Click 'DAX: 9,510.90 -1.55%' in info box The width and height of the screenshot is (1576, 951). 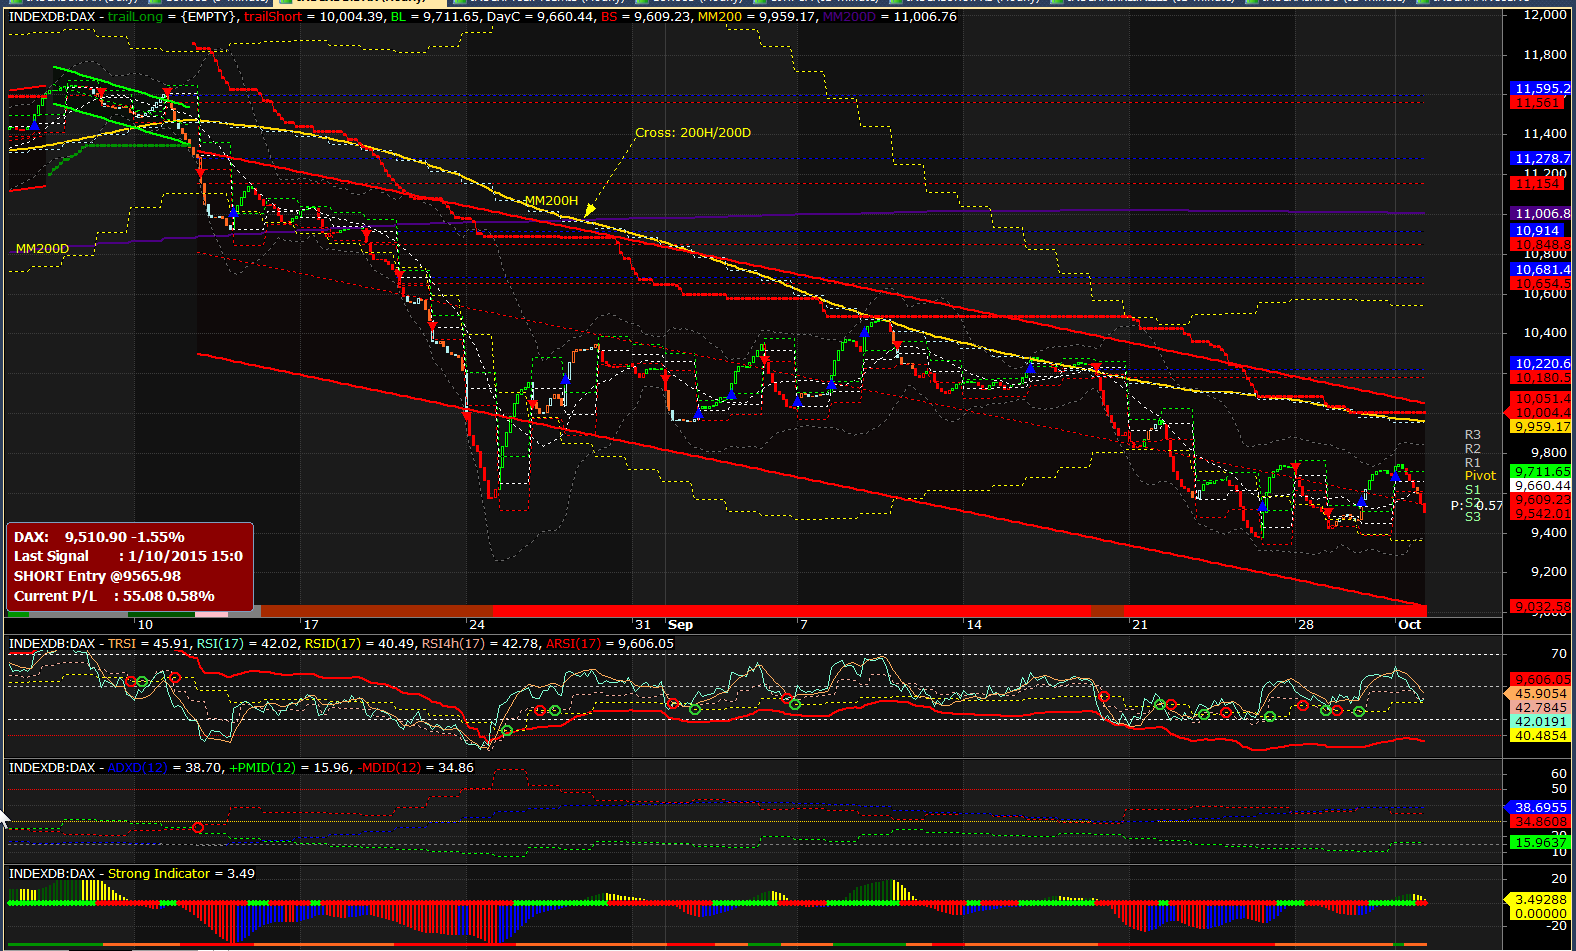(x=99, y=537)
